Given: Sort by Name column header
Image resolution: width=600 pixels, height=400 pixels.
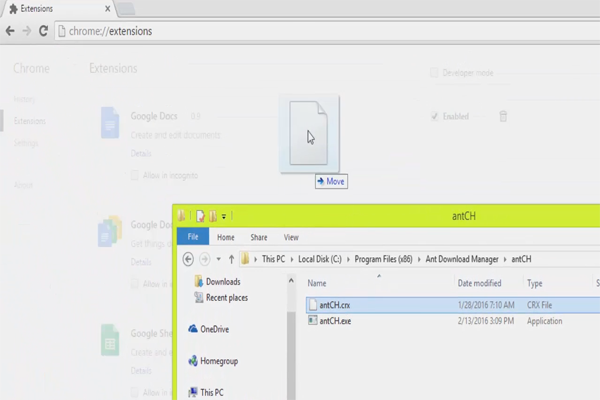Looking at the screenshot, I should tap(317, 283).
